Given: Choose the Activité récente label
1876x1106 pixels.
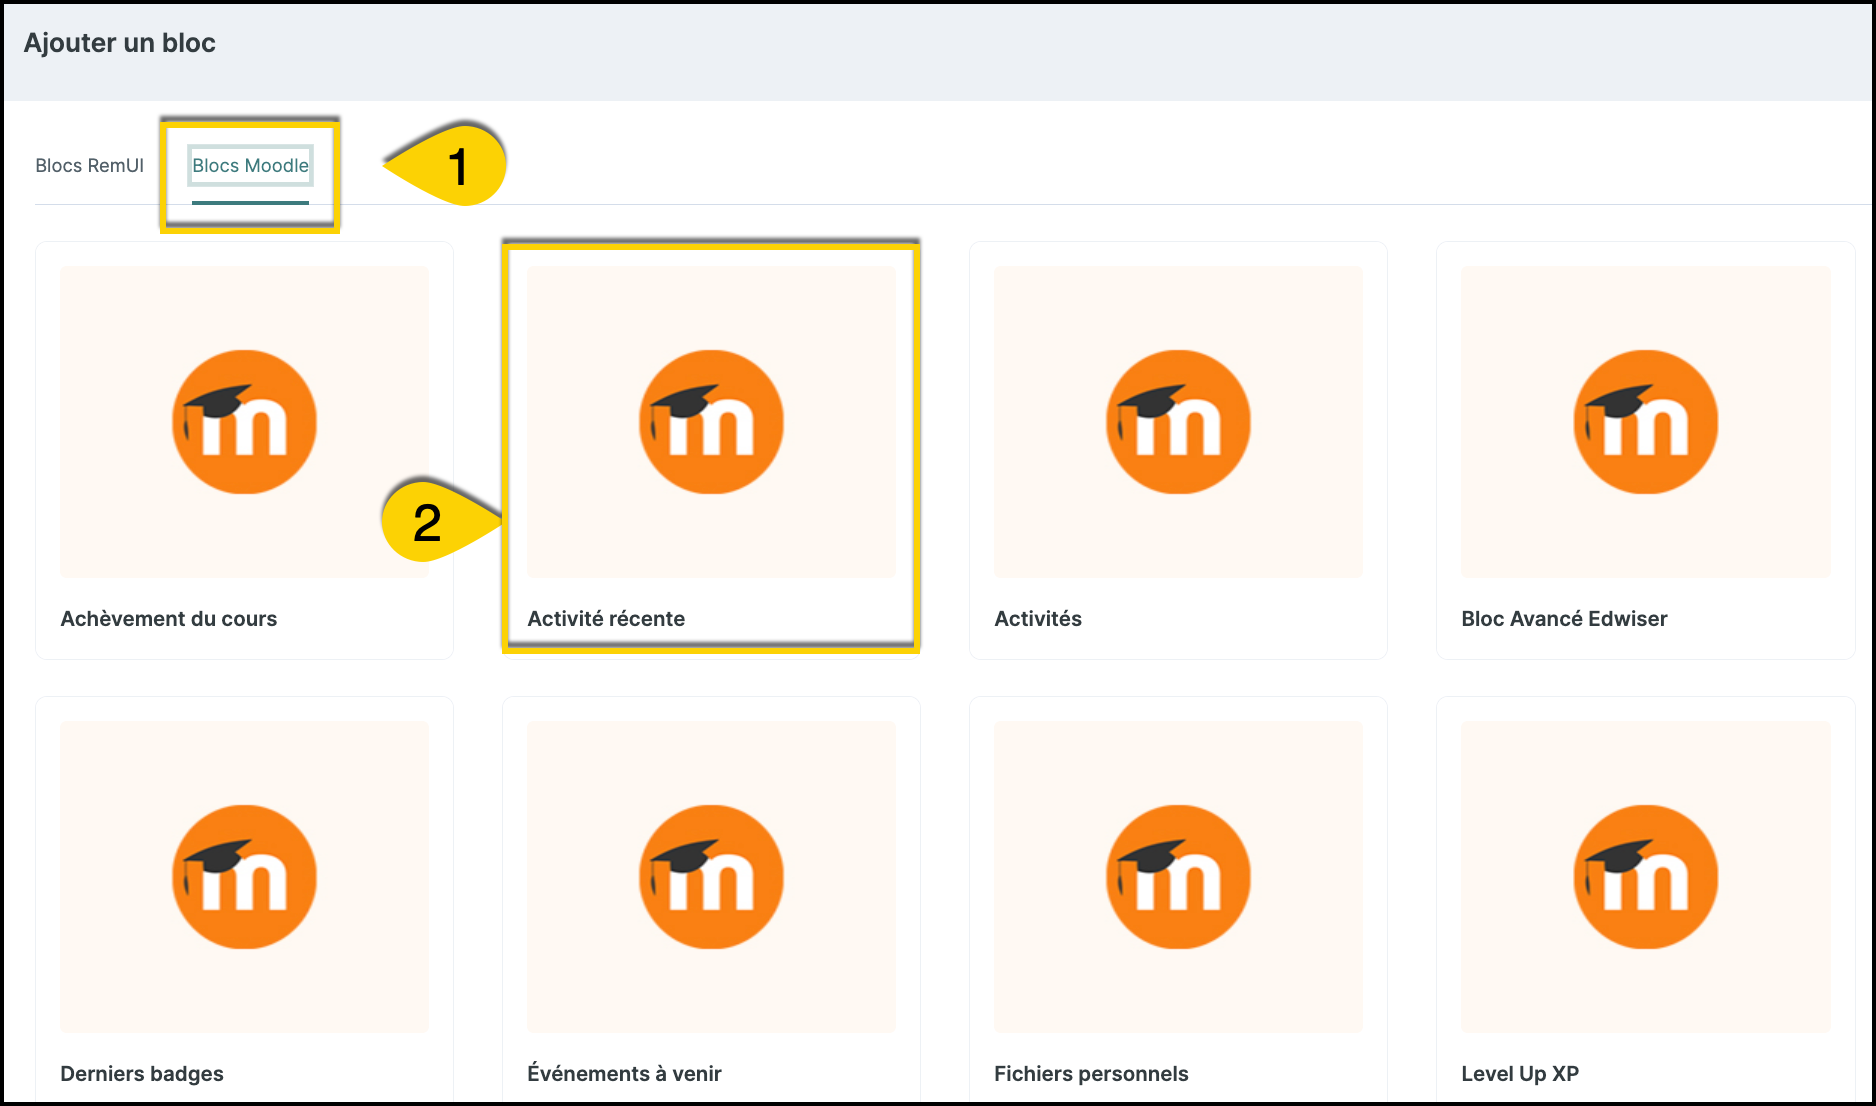Looking at the screenshot, I should [606, 619].
